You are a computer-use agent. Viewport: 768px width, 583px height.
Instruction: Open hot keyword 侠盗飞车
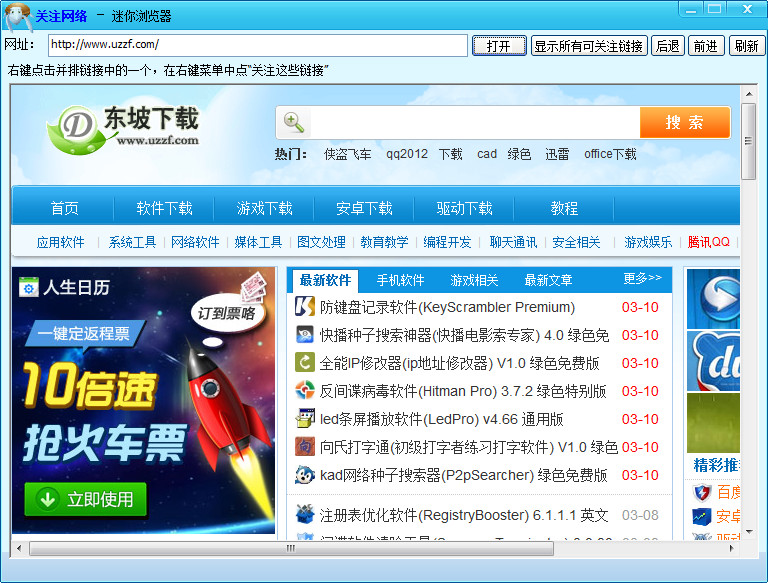347,154
